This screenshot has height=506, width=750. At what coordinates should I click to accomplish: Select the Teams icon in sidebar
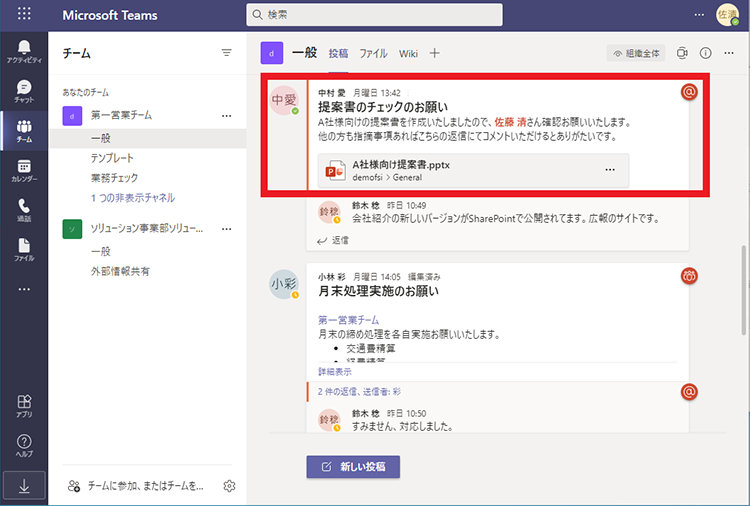tap(24, 131)
